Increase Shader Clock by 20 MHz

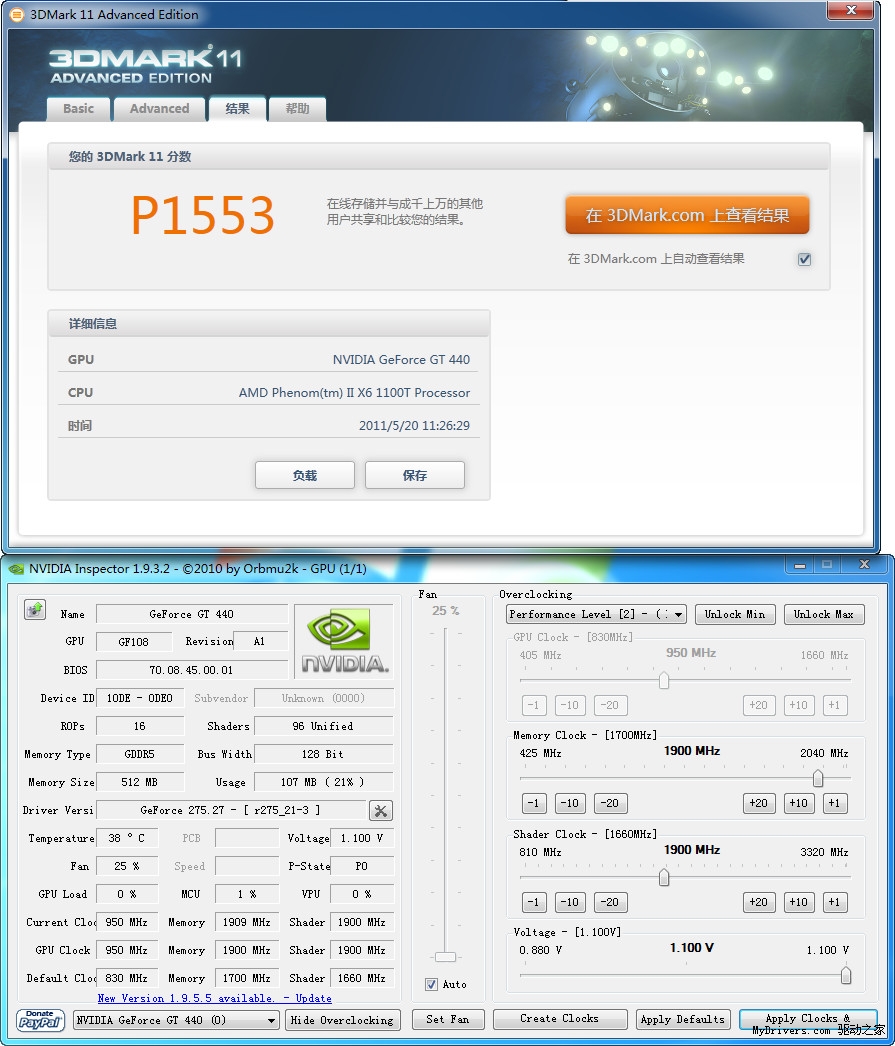pos(759,903)
